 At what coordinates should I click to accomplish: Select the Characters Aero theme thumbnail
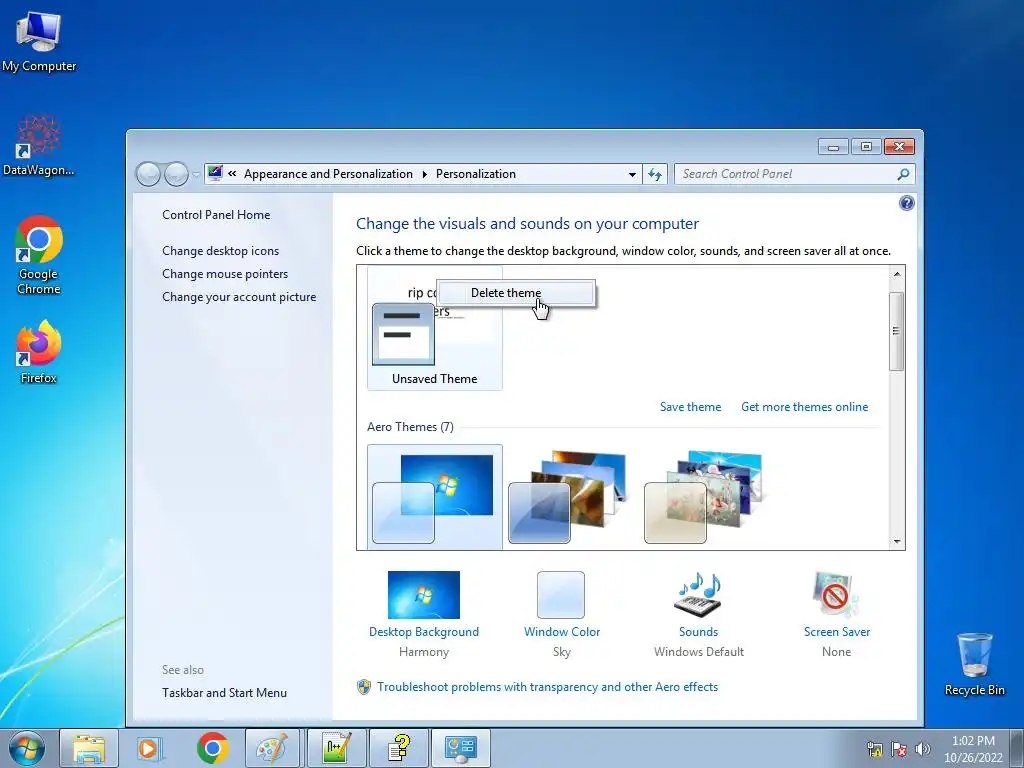[x=705, y=497]
